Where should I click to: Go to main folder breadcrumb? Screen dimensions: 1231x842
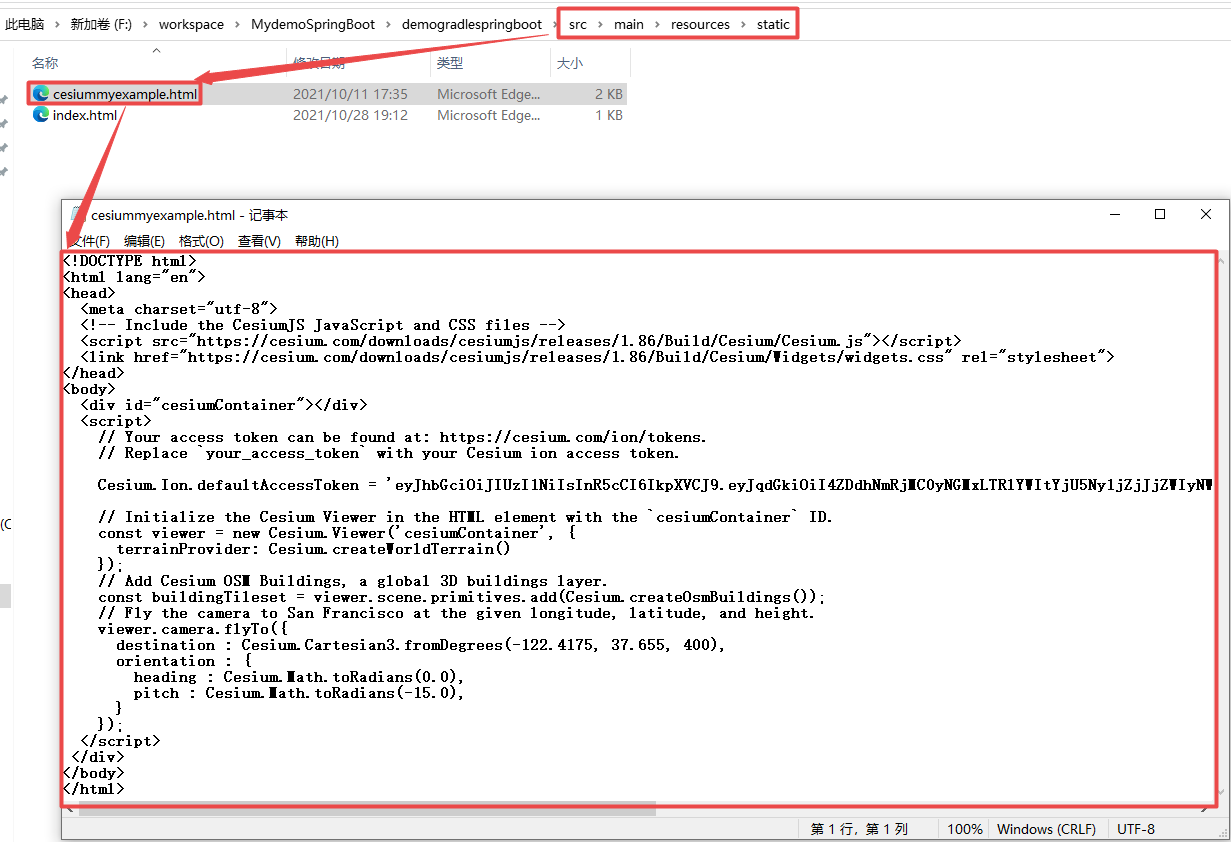tap(629, 24)
